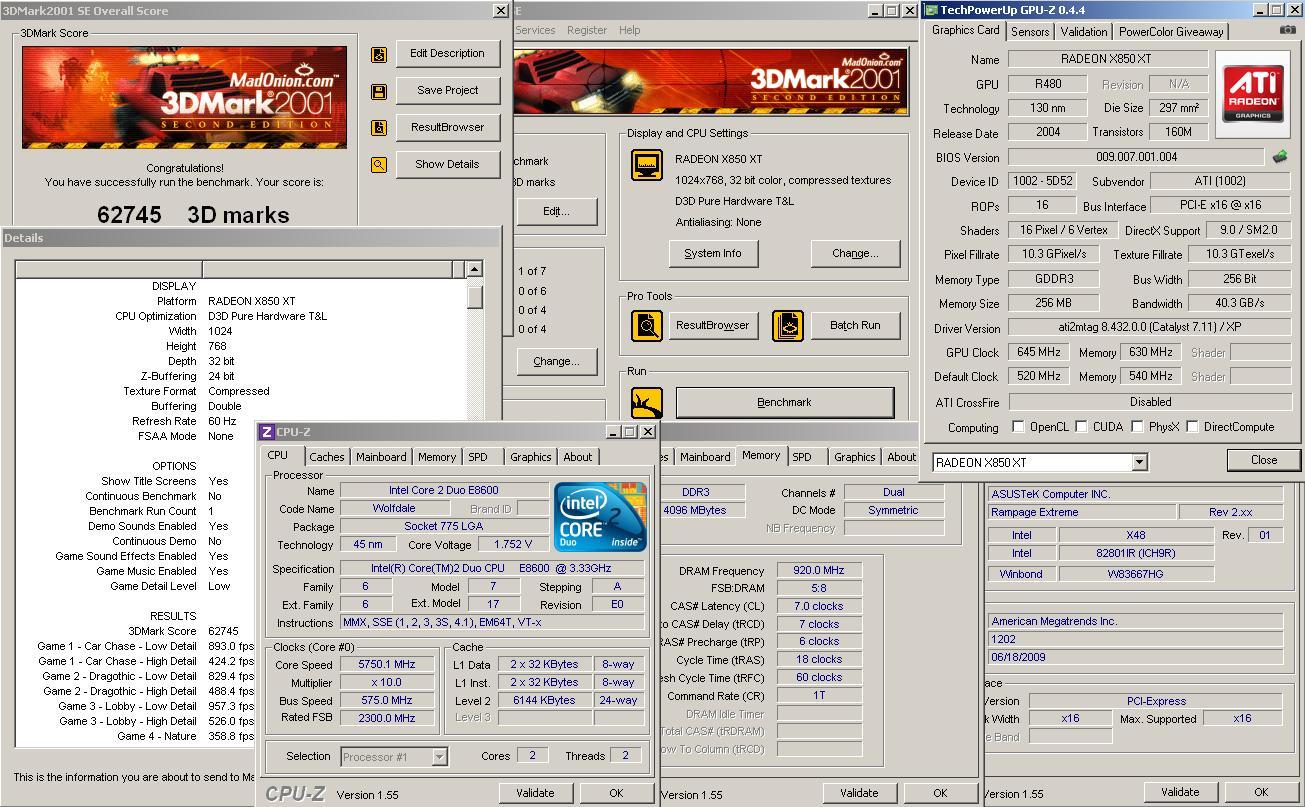Click the Save Project disk icon
This screenshot has width=1305, height=807.
coord(378,92)
